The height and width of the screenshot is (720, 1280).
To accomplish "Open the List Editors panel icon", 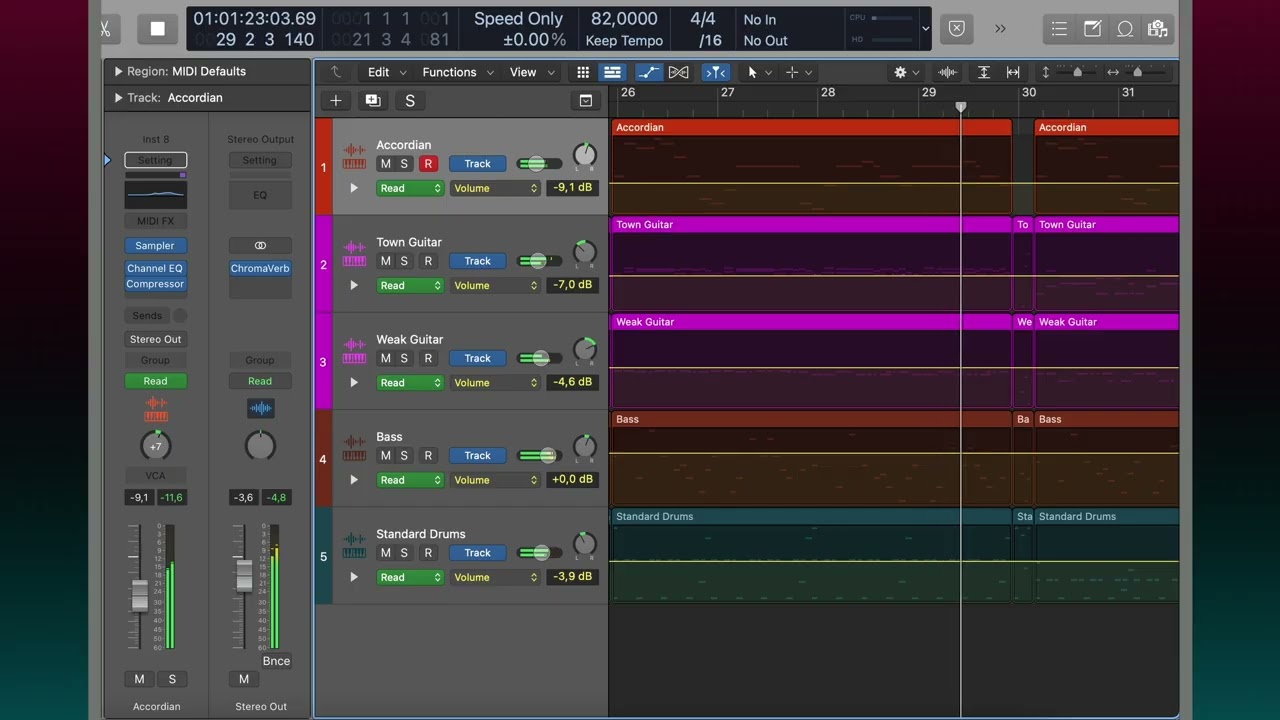I will pyautogui.click(x=1059, y=29).
